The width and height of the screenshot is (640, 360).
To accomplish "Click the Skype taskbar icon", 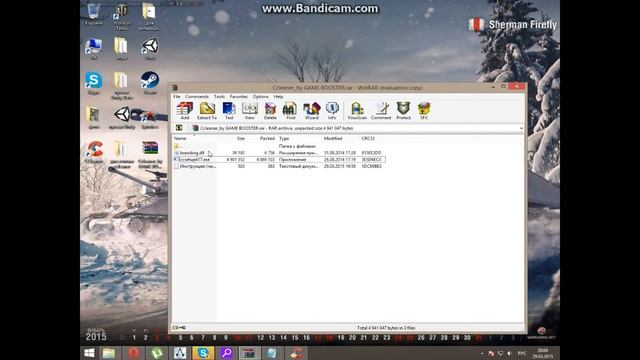I will pos(203,353).
